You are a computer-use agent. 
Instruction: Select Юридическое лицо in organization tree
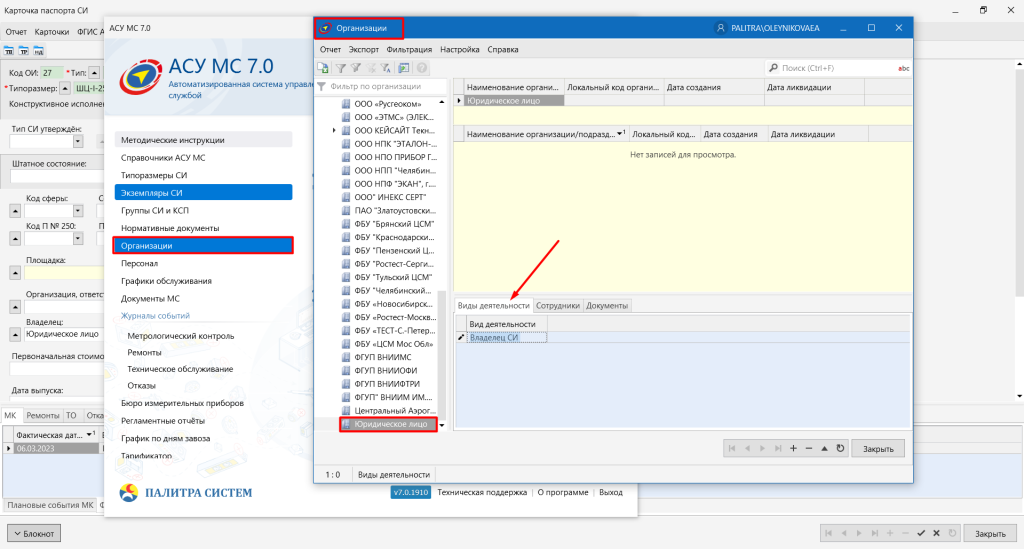[x=389, y=424]
